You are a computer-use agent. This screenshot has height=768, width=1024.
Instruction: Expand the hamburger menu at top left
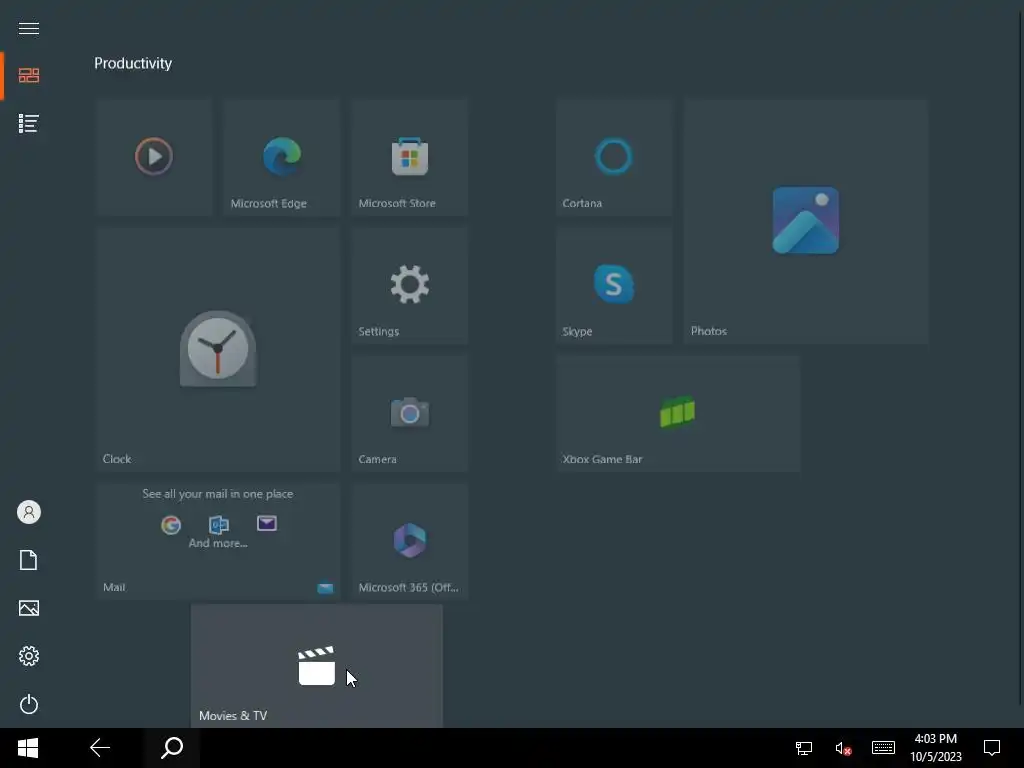29,28
